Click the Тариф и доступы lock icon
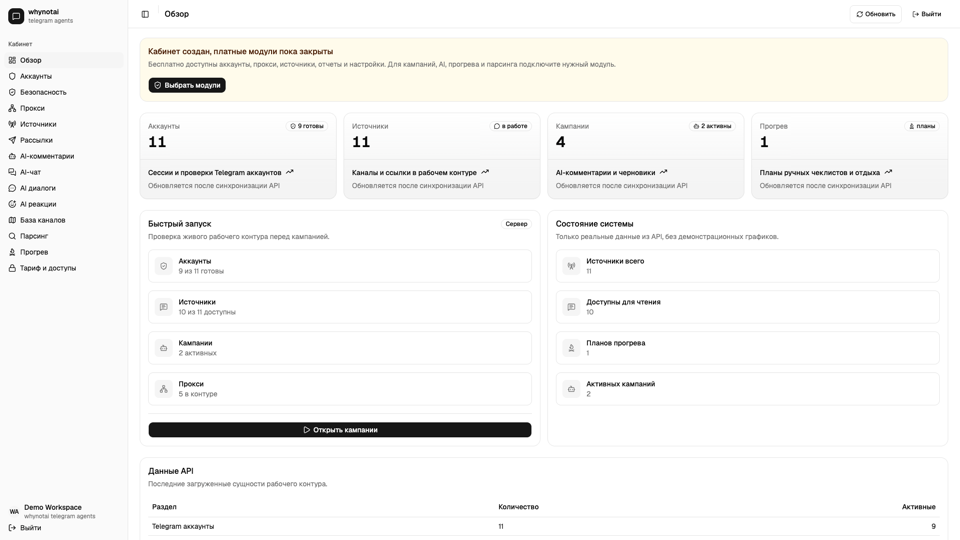960x540 pixels. pyautogui.click(x=12, y=268)
